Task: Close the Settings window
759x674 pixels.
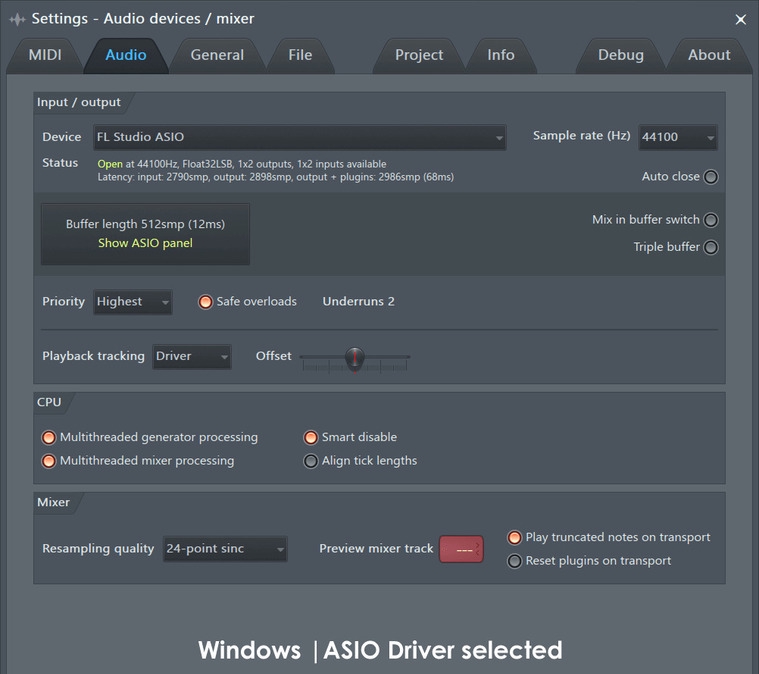Action: pos(740,19)
